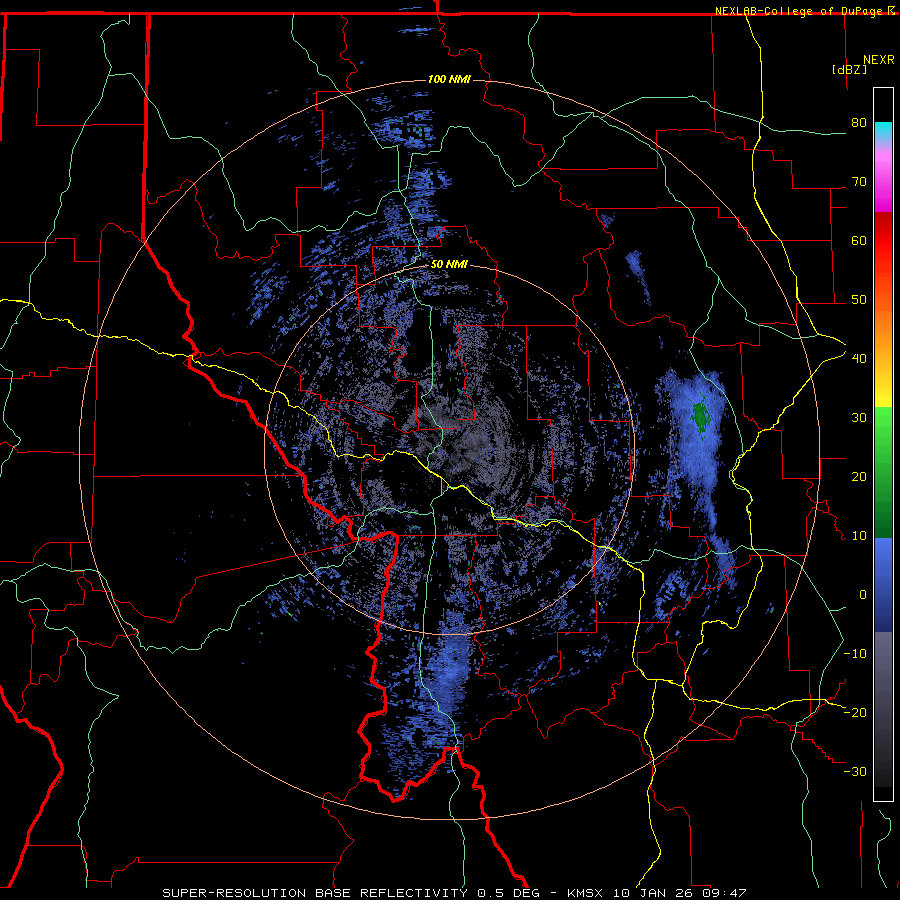Click the 70 value on the dBZ scale
Screen dimensions: 900x900
[x=859, y=182]
